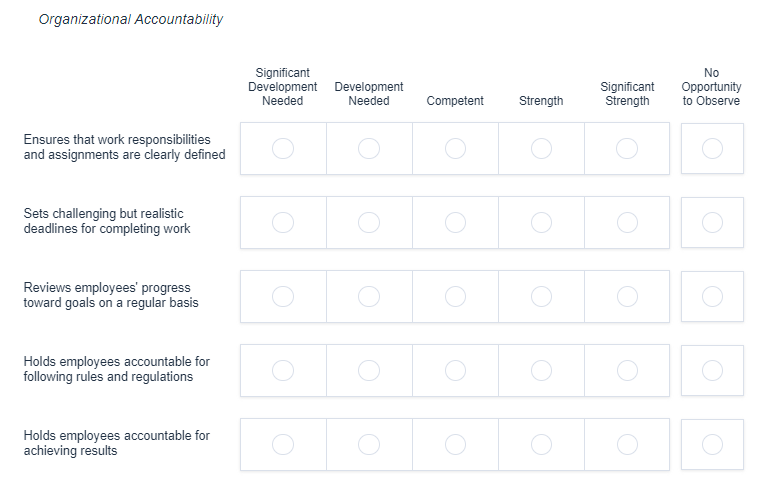Rate clearly defined assignments as Significant Development Needed

(x=283, y=148)
